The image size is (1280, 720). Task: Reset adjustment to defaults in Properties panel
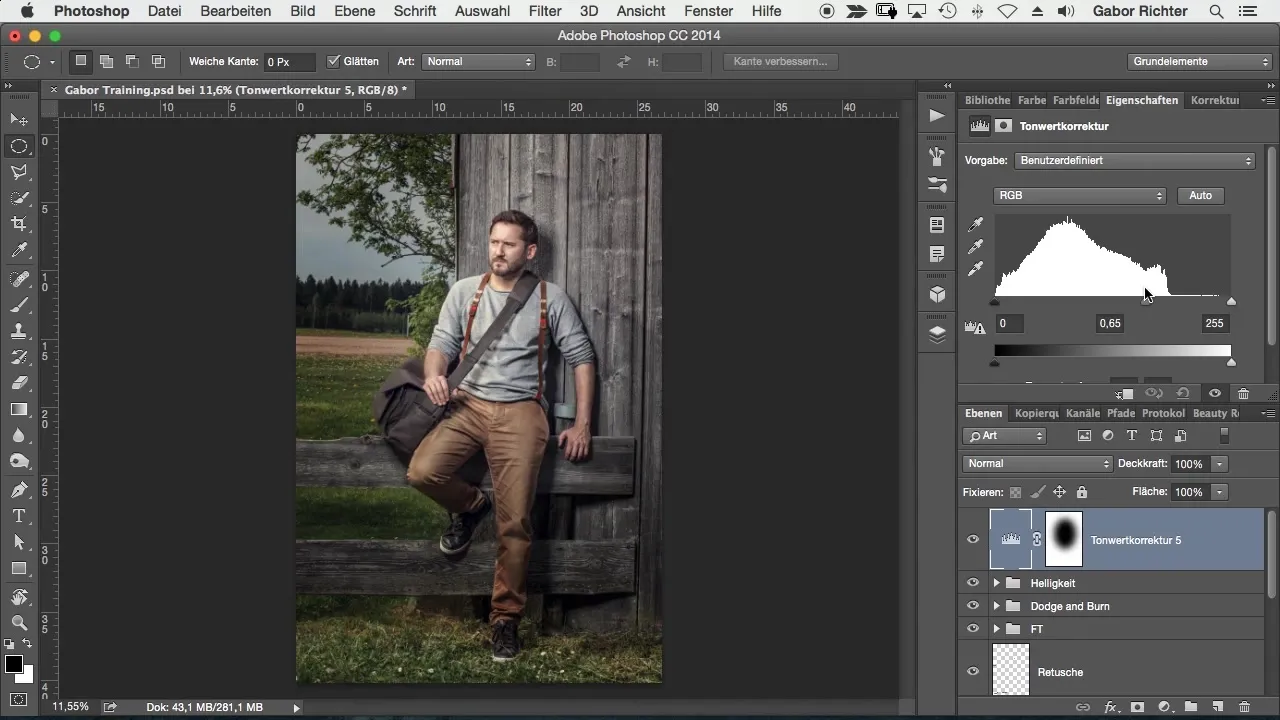point(1183,394)
